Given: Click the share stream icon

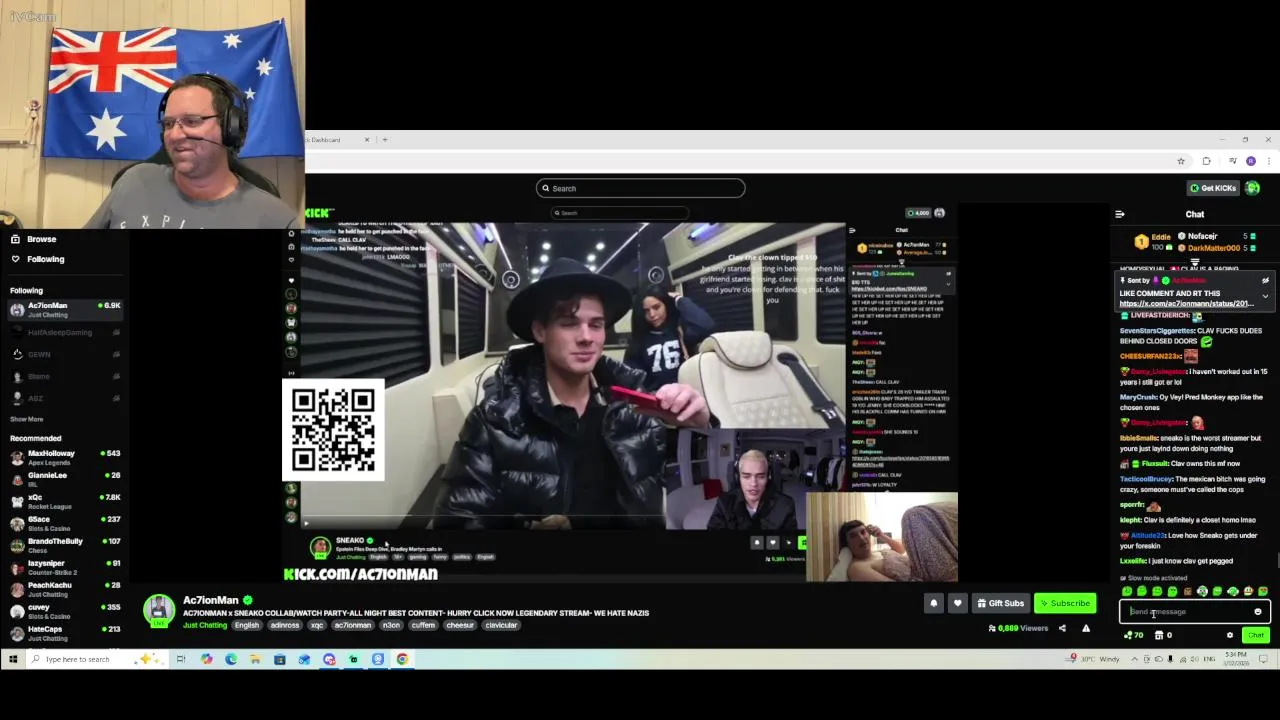Looking at the screenshot, I should [x=1062, y=628].
